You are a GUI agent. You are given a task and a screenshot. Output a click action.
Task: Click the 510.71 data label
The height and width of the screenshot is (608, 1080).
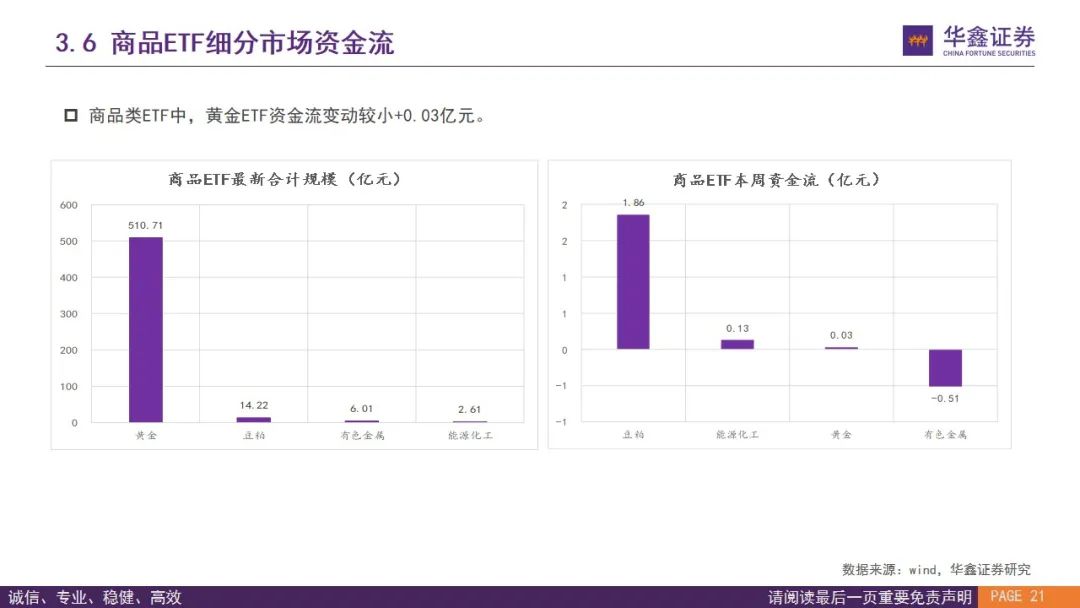pos(145,226)
